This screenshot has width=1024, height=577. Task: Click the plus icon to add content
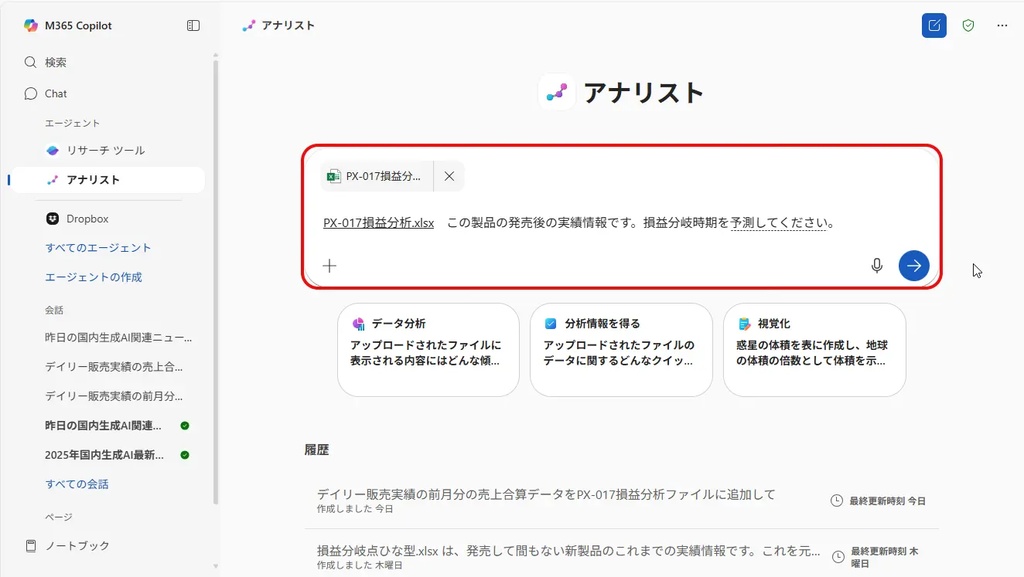[x=330, y=265]
